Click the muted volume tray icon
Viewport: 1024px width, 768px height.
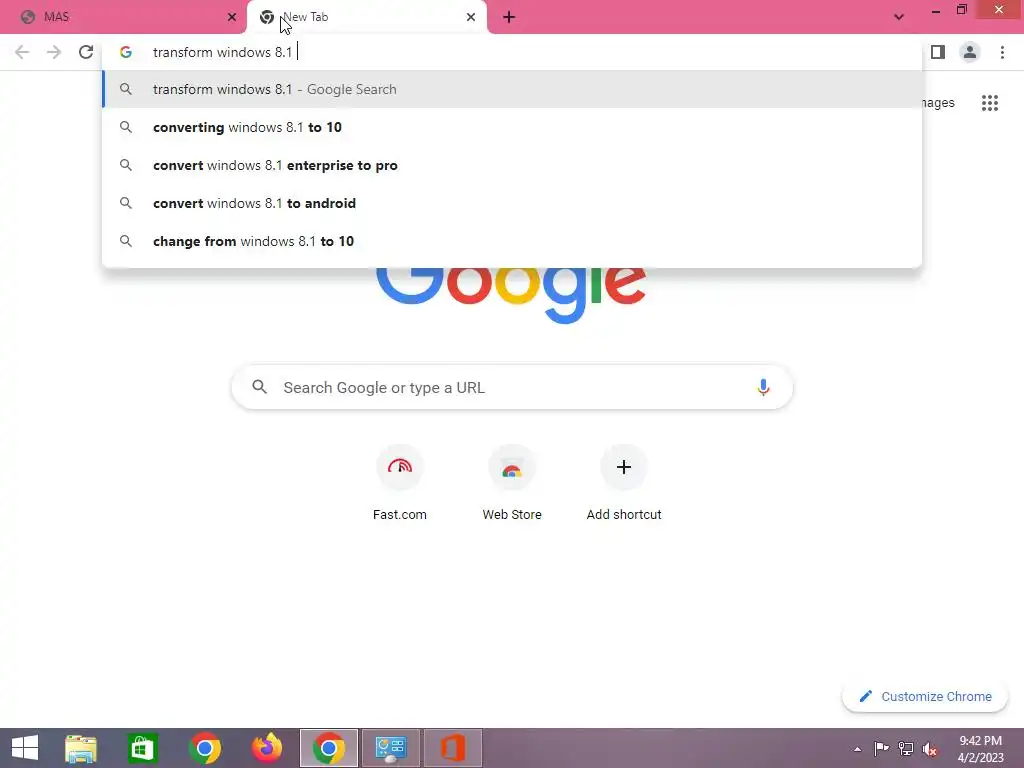[x=930, y=748]
